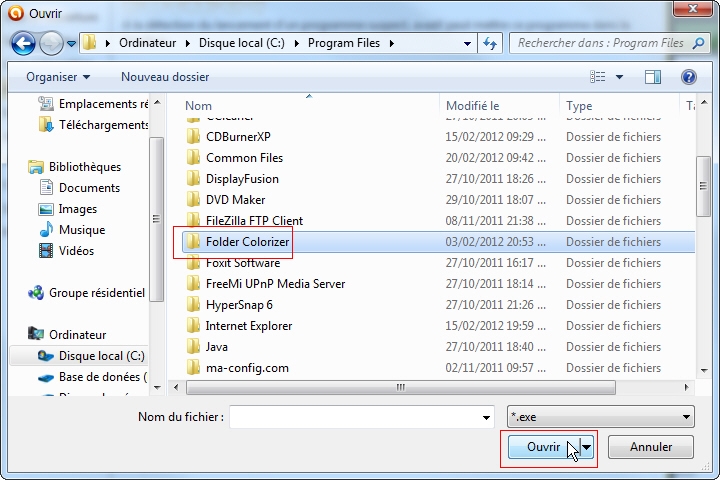Click the greyed Forward navigation arrow

pos(51,44)
